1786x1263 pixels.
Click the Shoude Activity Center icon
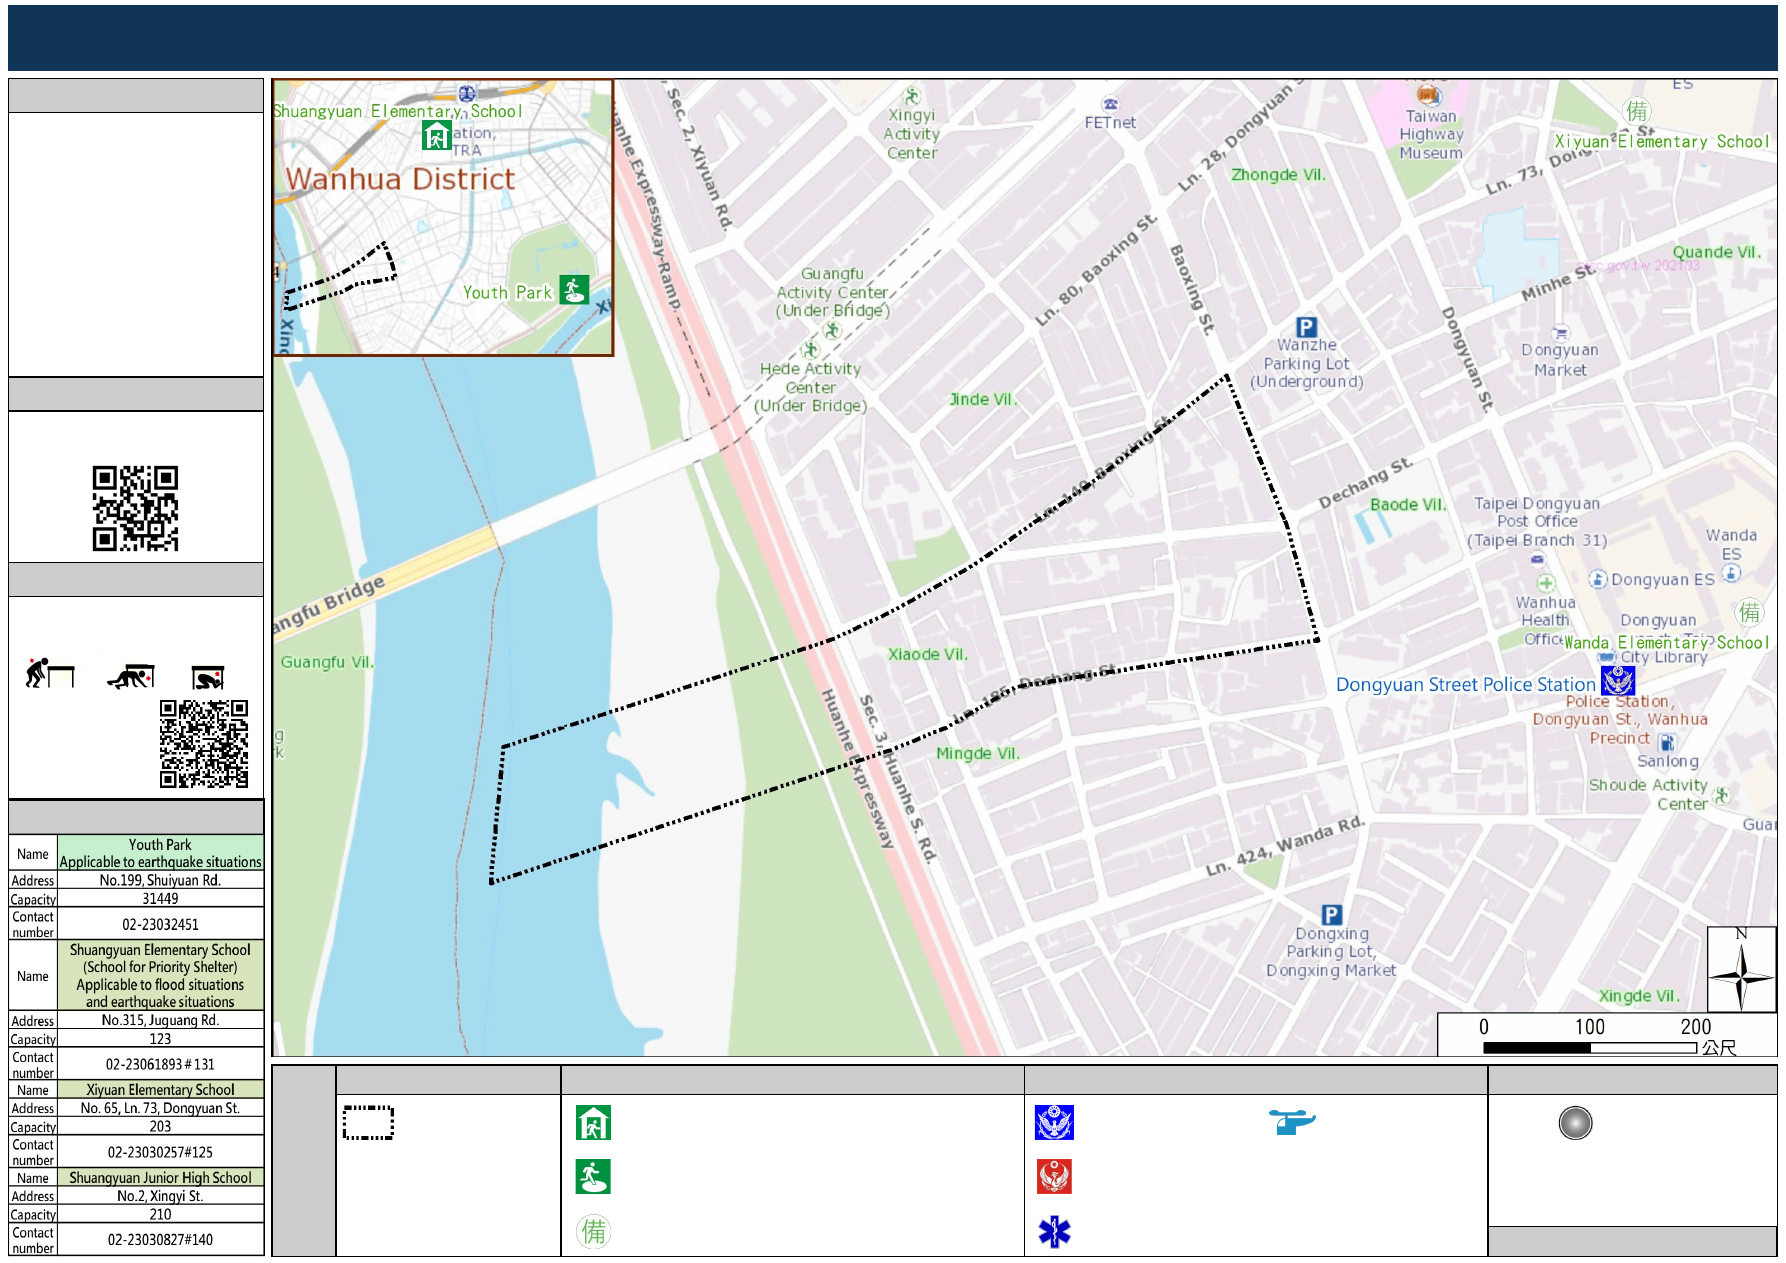(1721, 795)
